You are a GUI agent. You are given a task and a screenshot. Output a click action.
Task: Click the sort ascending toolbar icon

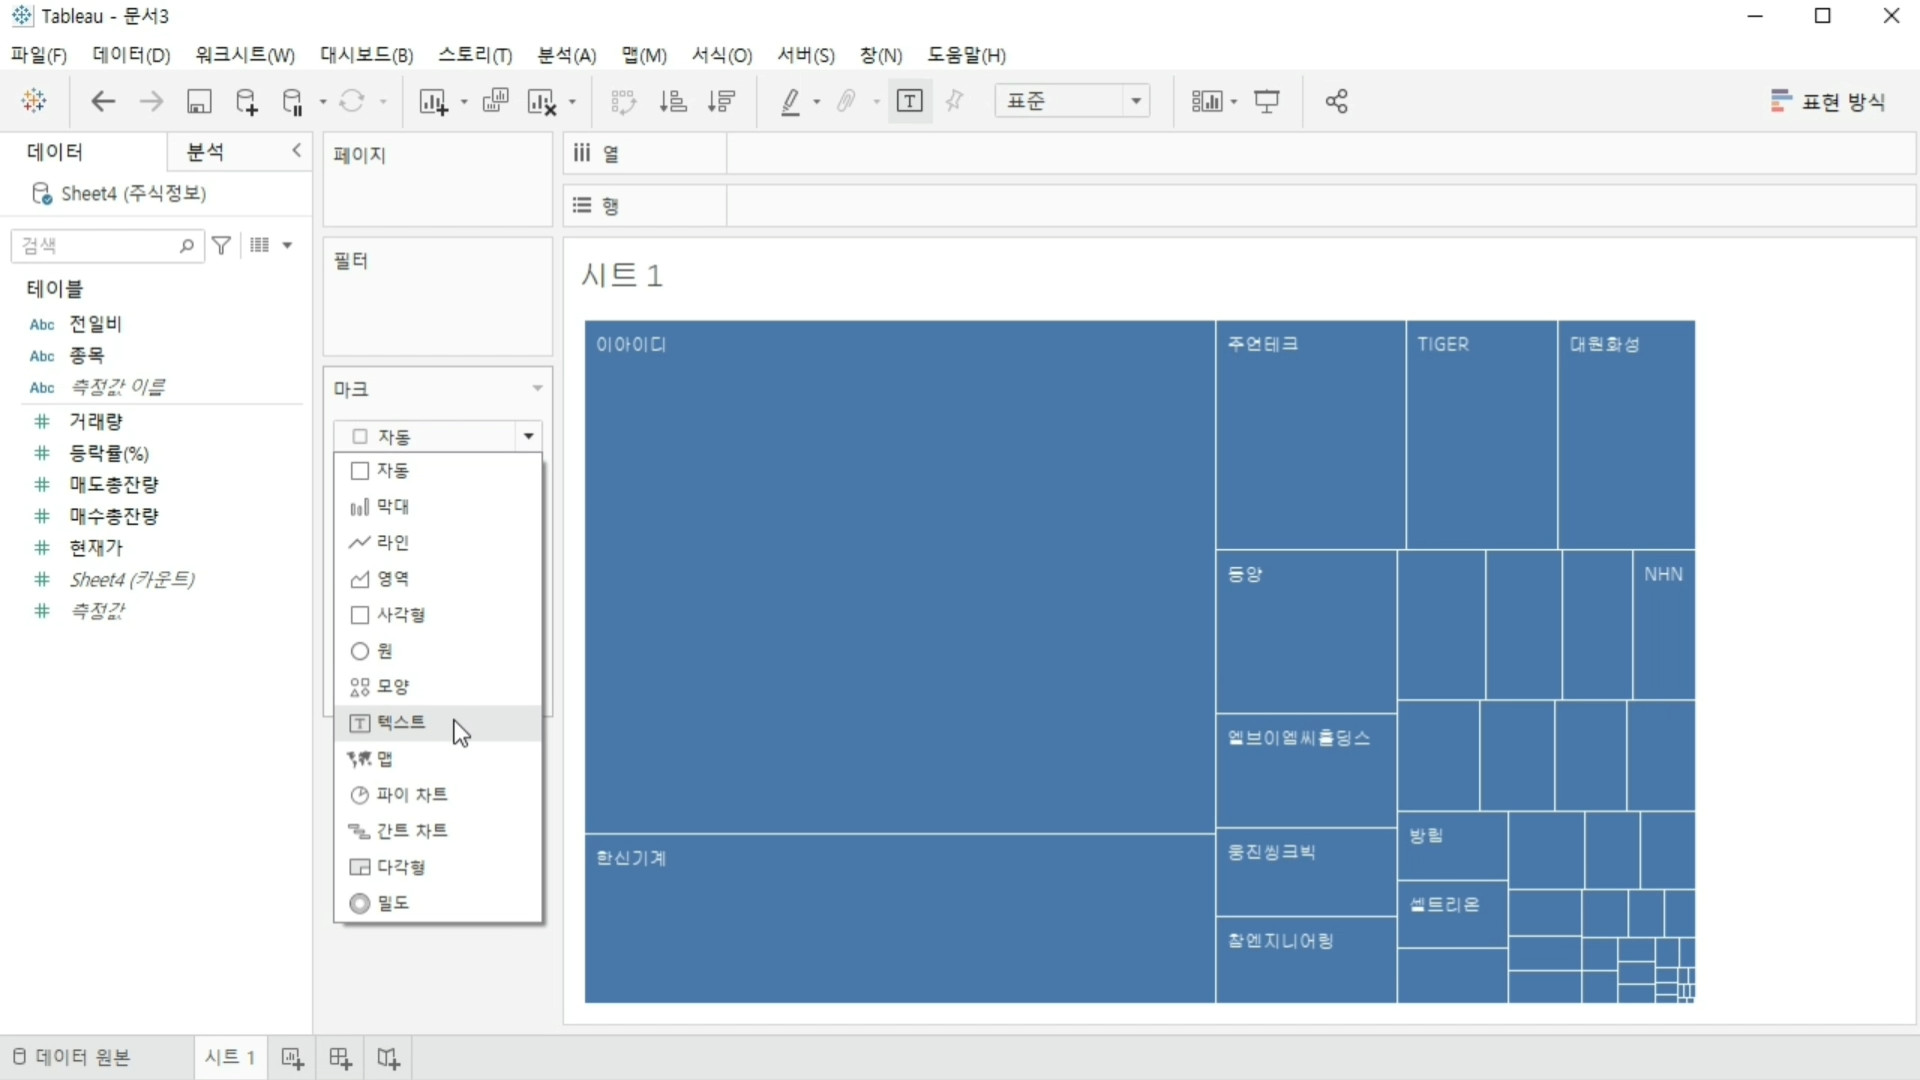(673, 101)
